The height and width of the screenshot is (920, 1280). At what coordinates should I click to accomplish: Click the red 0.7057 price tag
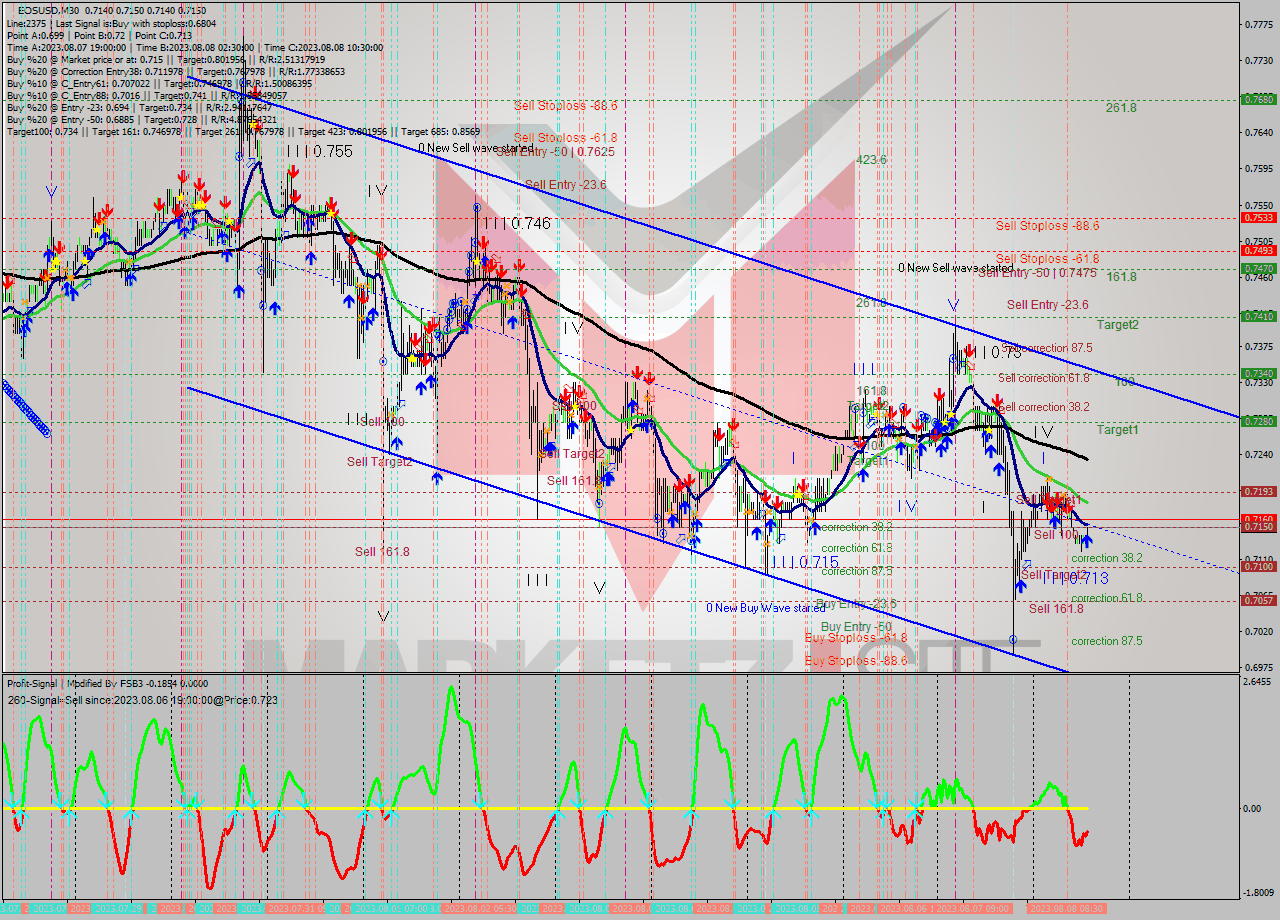[1257, 600]
